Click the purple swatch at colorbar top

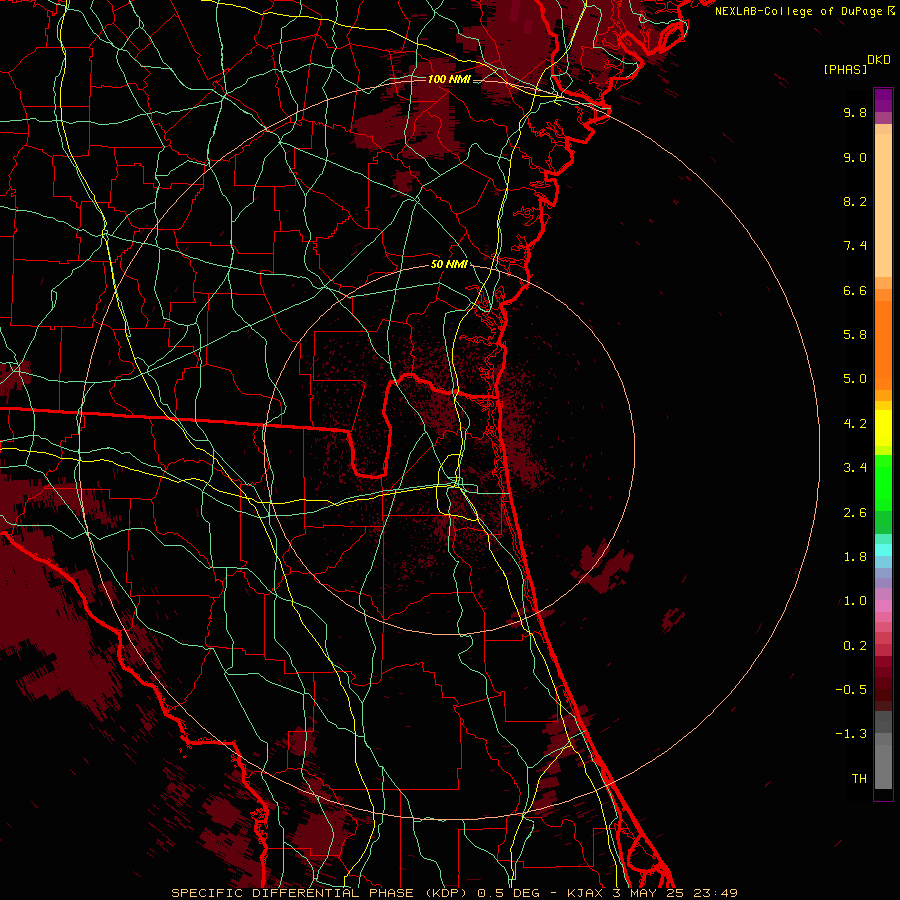tap(883, 100)
